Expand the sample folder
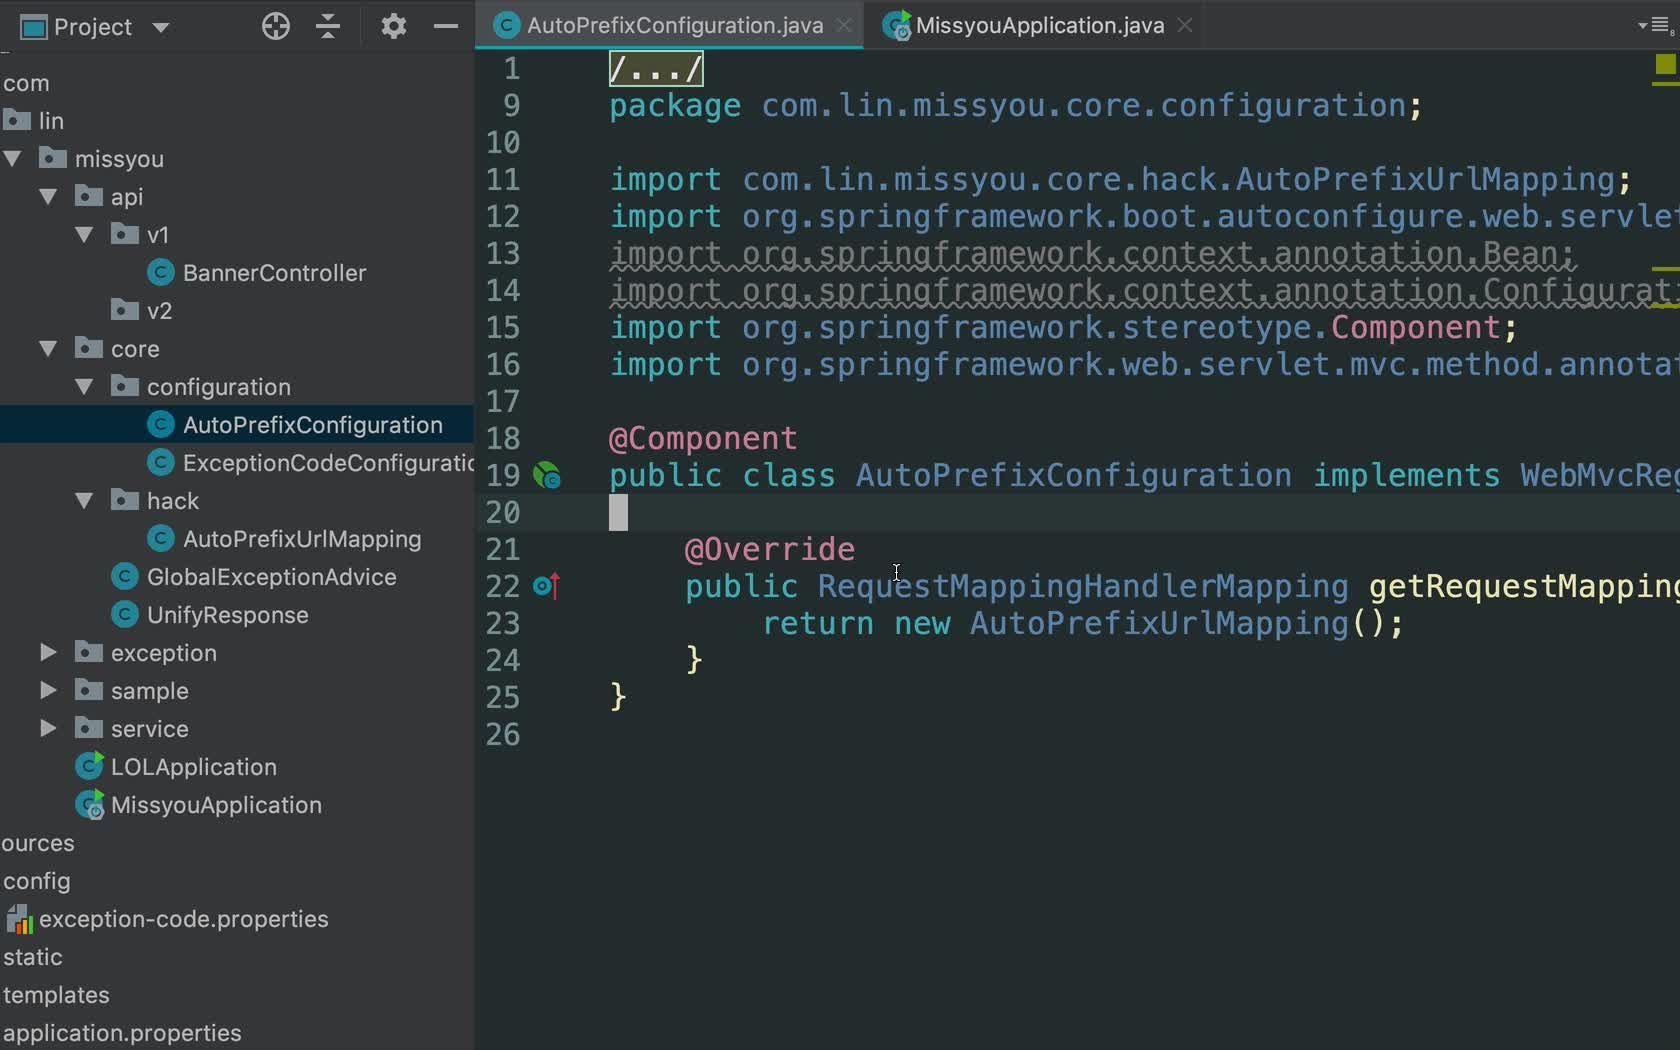 [48, 691]
